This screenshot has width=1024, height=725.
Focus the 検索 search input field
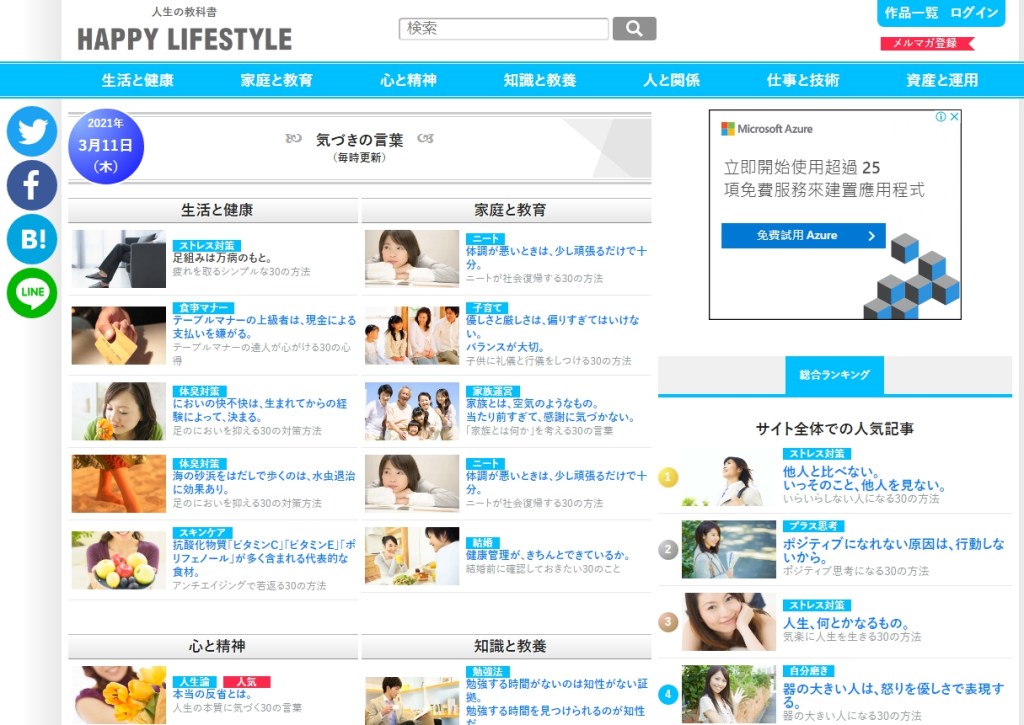coord(503,28)
